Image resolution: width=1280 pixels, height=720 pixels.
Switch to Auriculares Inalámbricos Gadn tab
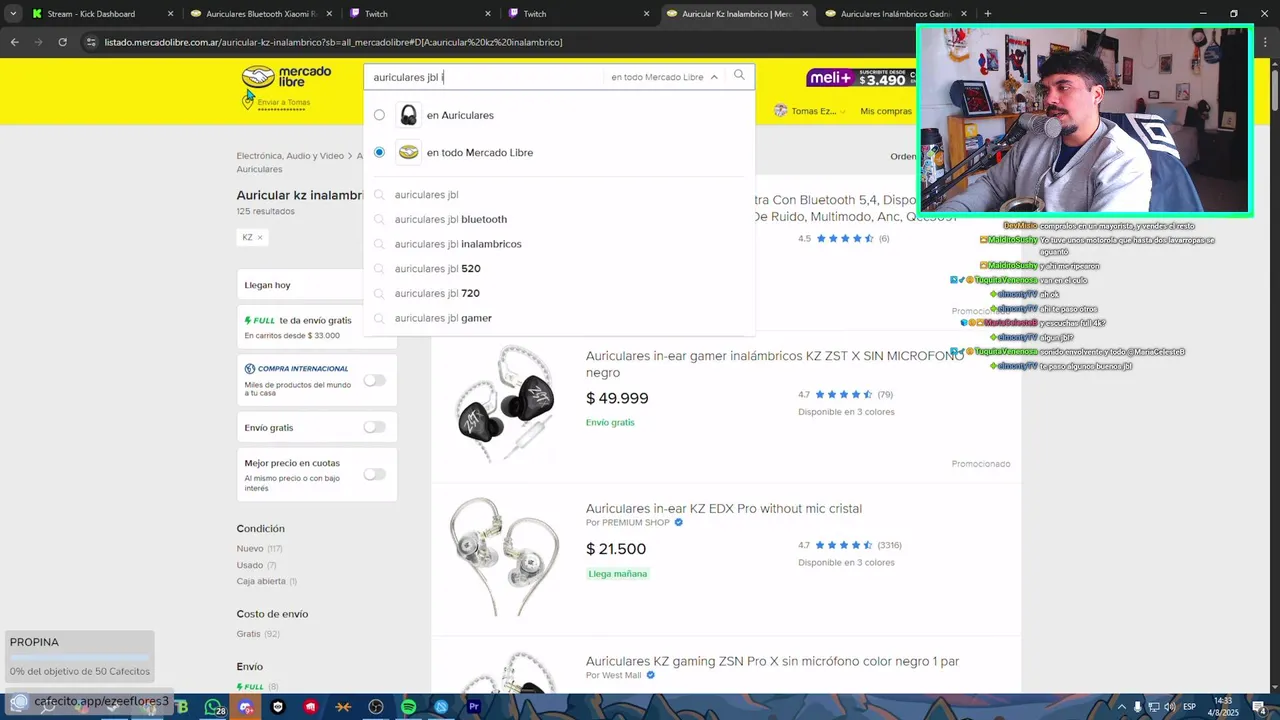pos(894,14)
